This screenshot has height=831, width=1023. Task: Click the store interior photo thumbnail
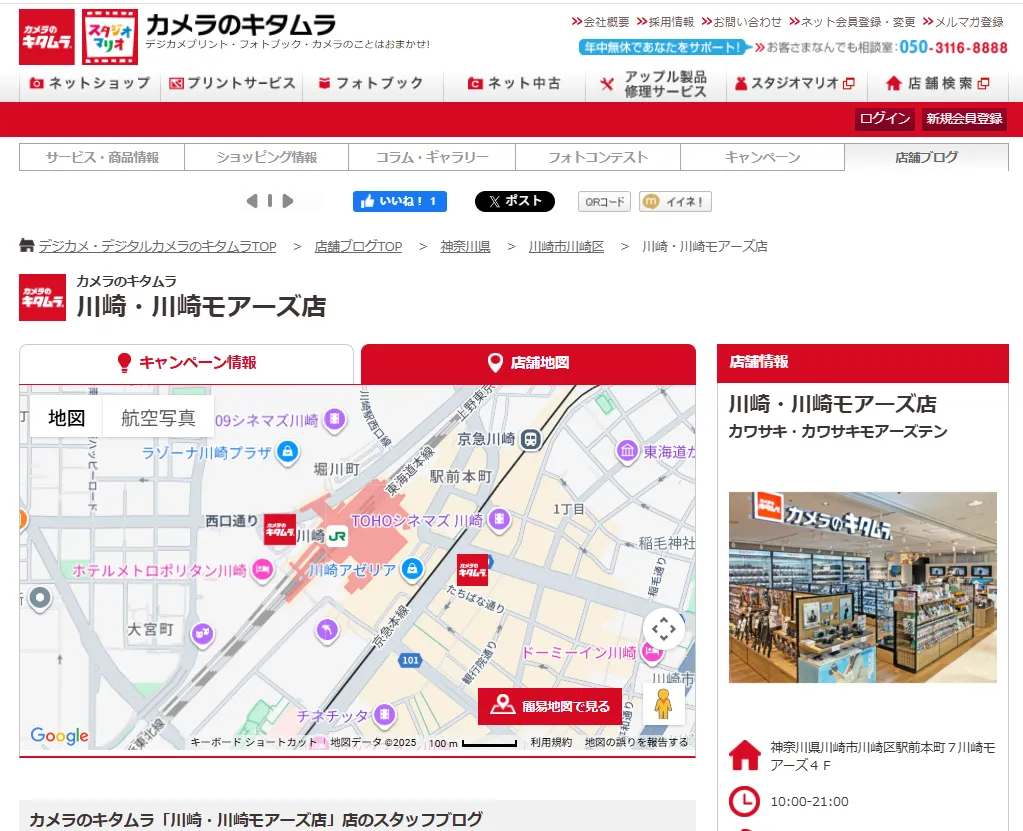863,587
